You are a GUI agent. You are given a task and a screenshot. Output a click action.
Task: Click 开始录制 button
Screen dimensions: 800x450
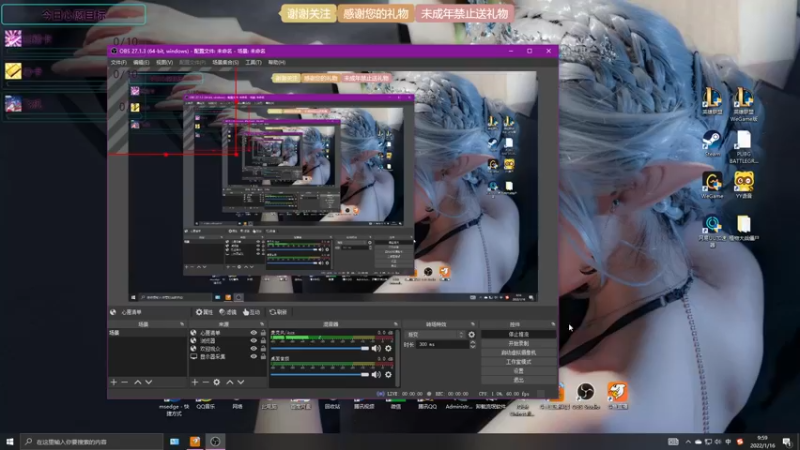[x=518, y=343]
